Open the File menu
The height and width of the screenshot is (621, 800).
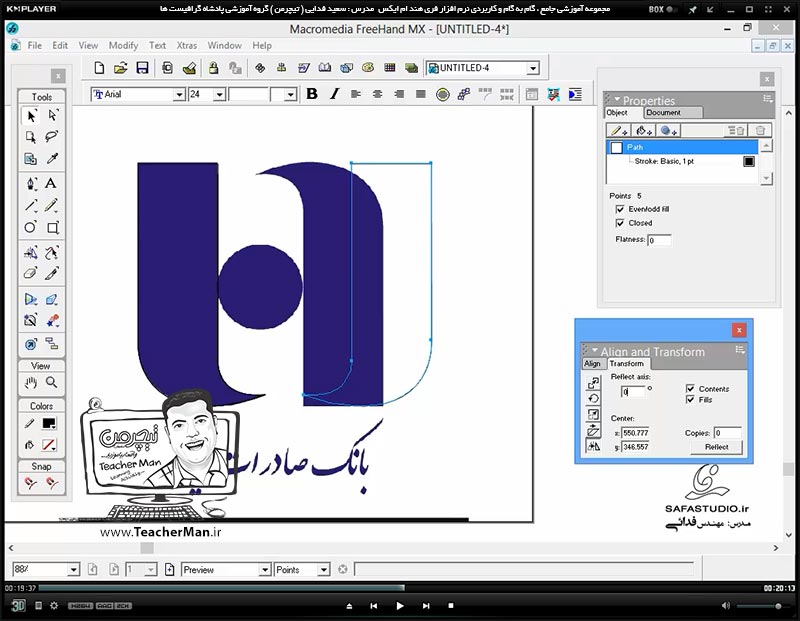pyautogui.click(x=35, y=45)
